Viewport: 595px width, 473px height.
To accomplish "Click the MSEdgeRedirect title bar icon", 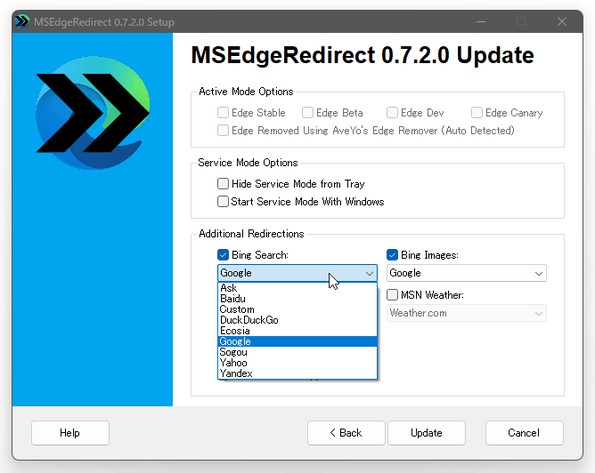I will (x=22, y=22).
